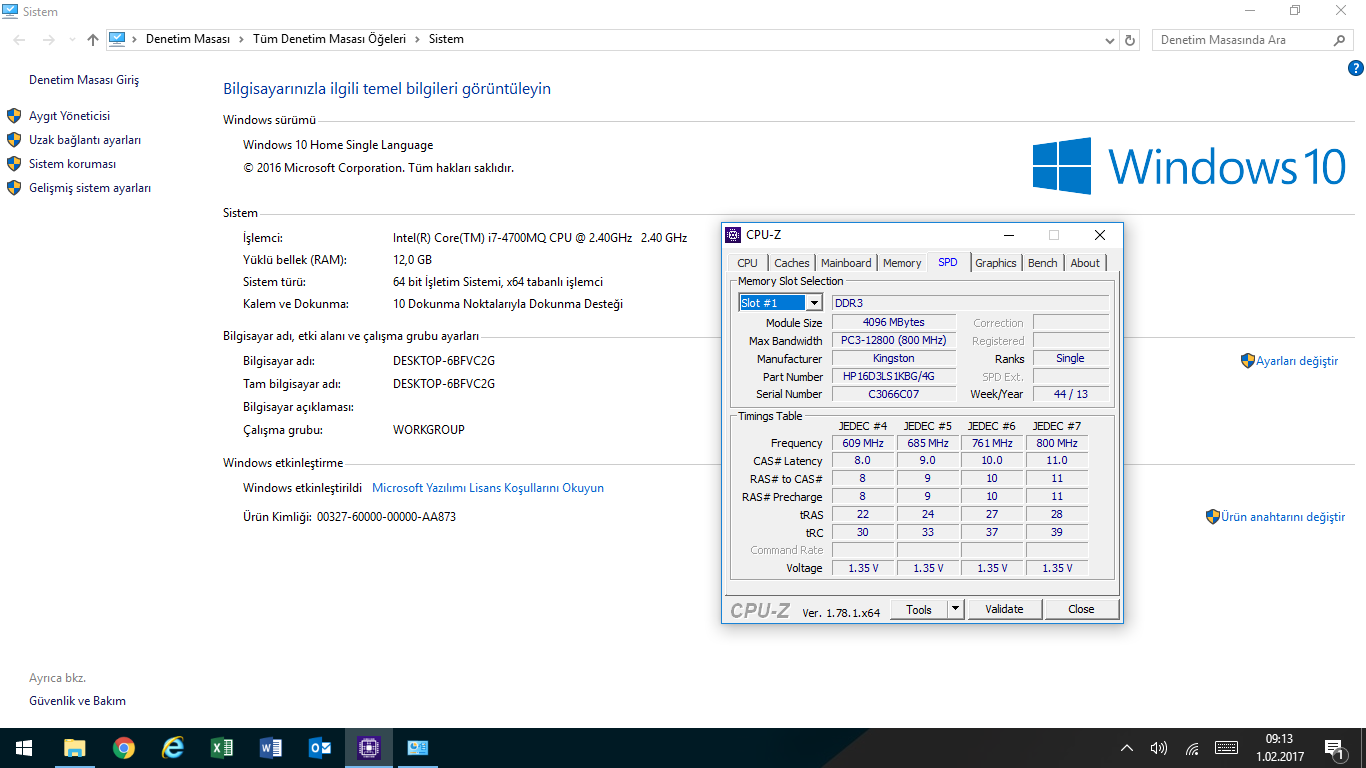Open the Action Center notifications icon
This screenshot has height=768, width=1366.
point(1334,748)
